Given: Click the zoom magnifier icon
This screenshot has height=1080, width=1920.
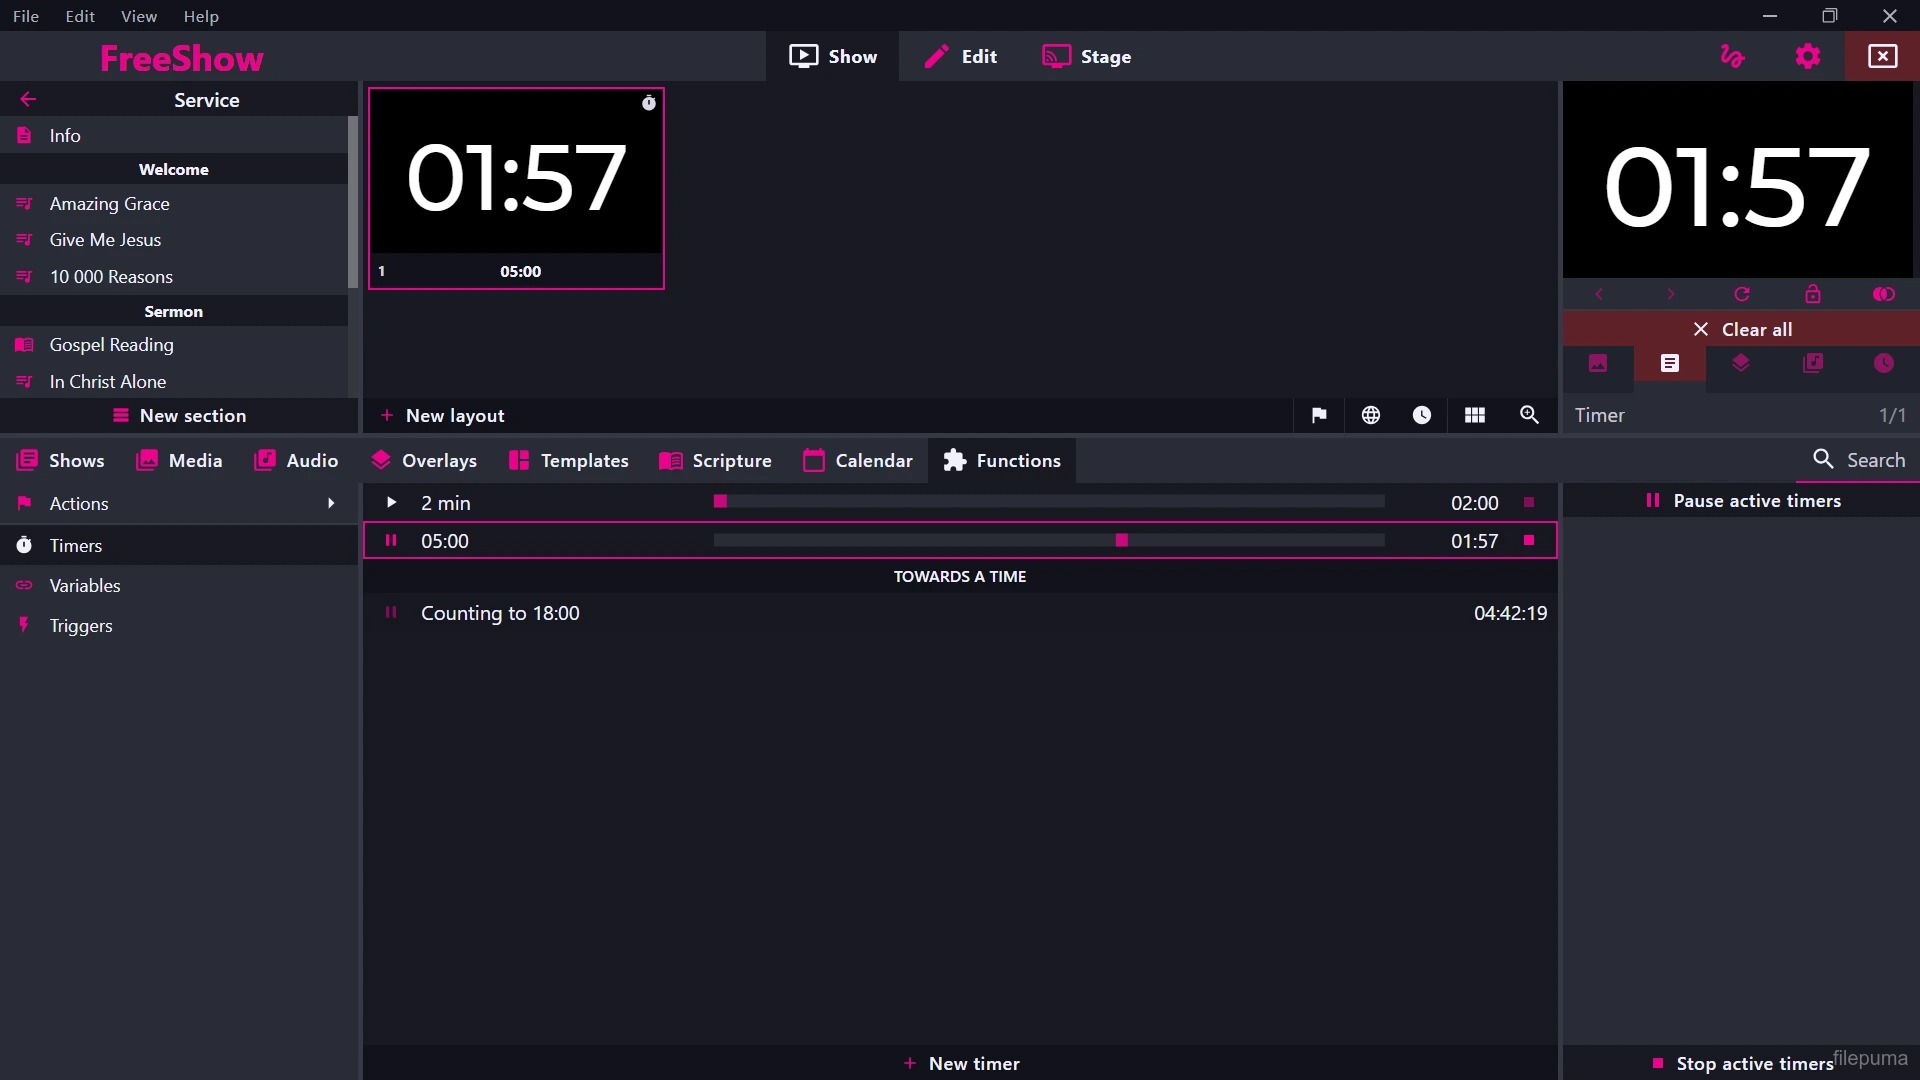Looking at the screenshot, I should pyautogui.click(x=1529, y=415).
